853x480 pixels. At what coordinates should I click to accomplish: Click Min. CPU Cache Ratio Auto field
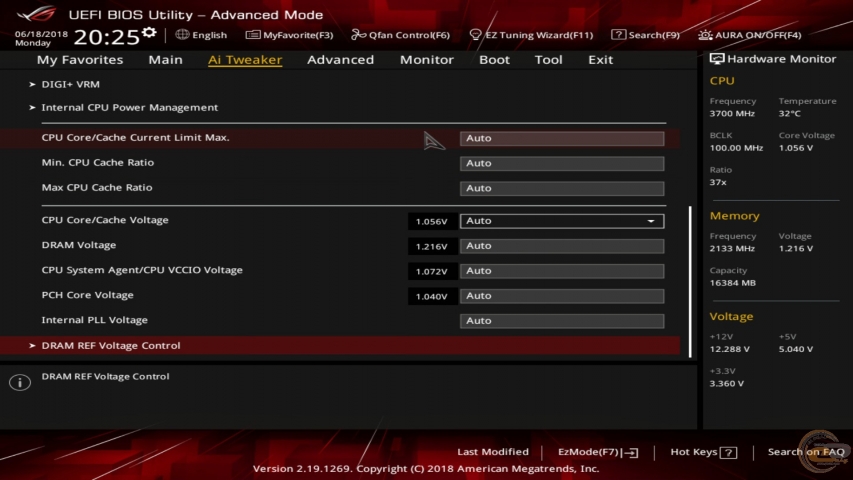pos(562,163)
